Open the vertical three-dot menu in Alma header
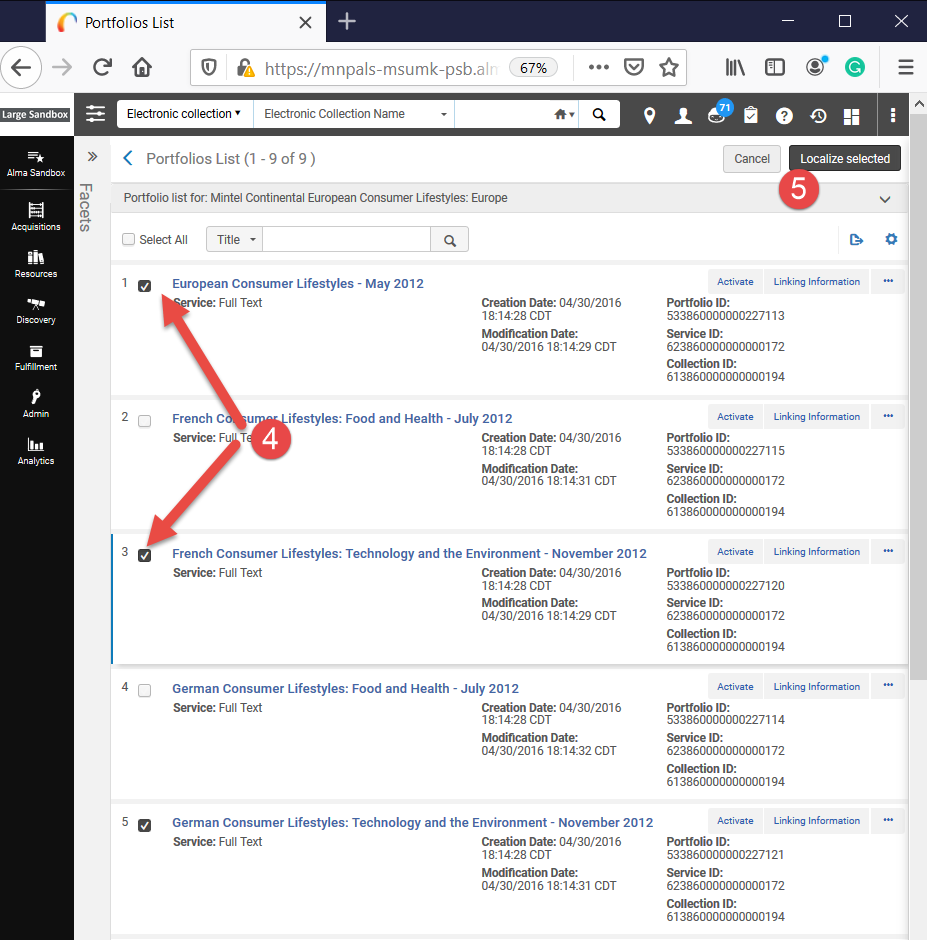This screenshot has height=940, width=927. tap(893, 115)
